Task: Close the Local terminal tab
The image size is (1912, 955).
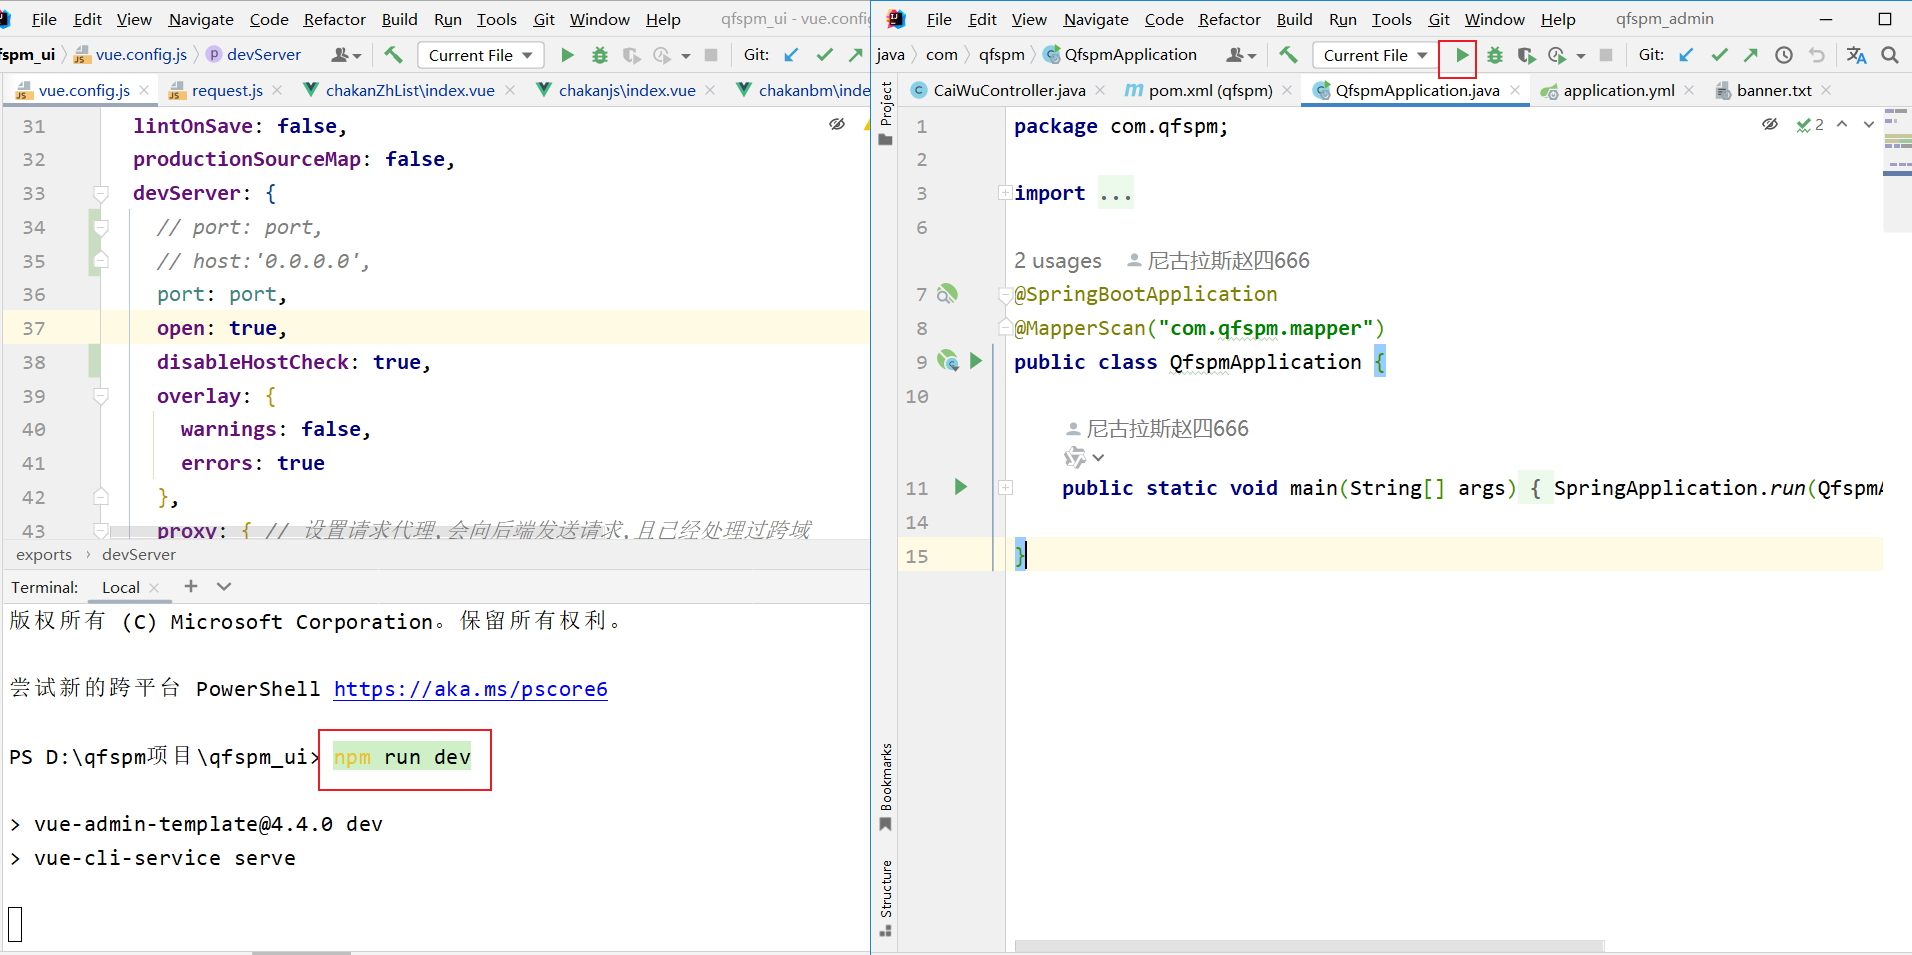Action: point(154,588)
